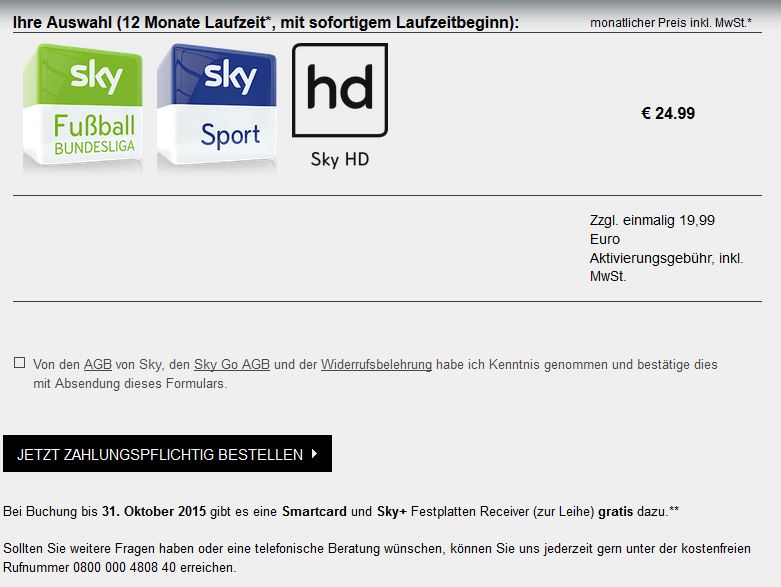Viewport: 781px width, 587px height.
Task: Click the green Sky Fußball Bundesliga package icon
Action: point(83,107)
